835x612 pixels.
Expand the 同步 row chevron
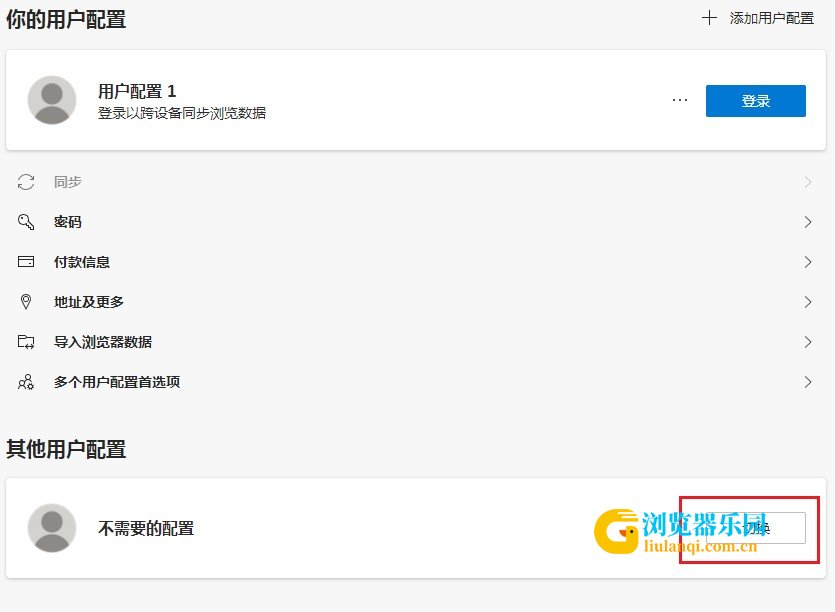coord(808,182)
